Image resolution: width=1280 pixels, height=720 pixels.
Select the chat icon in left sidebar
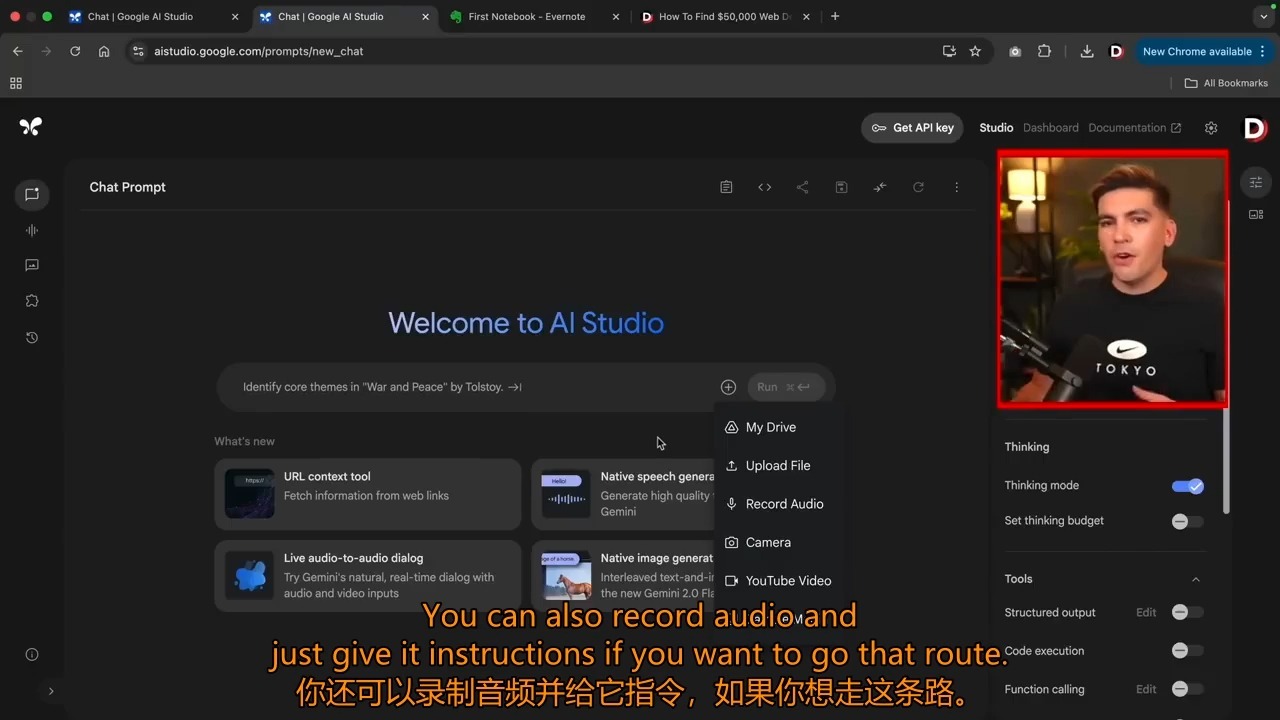(x=32, y=194)
